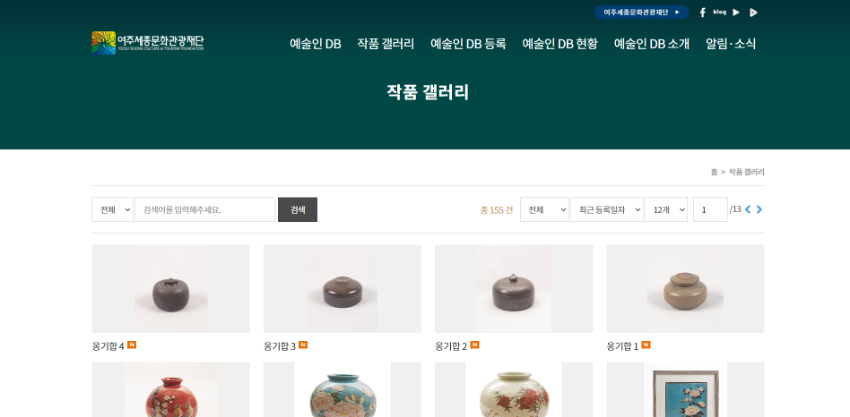Image resolution: width=850 pixels, height=417 pixels.
Task: Open the 예술인 DB menu
Action: (315, 44)
